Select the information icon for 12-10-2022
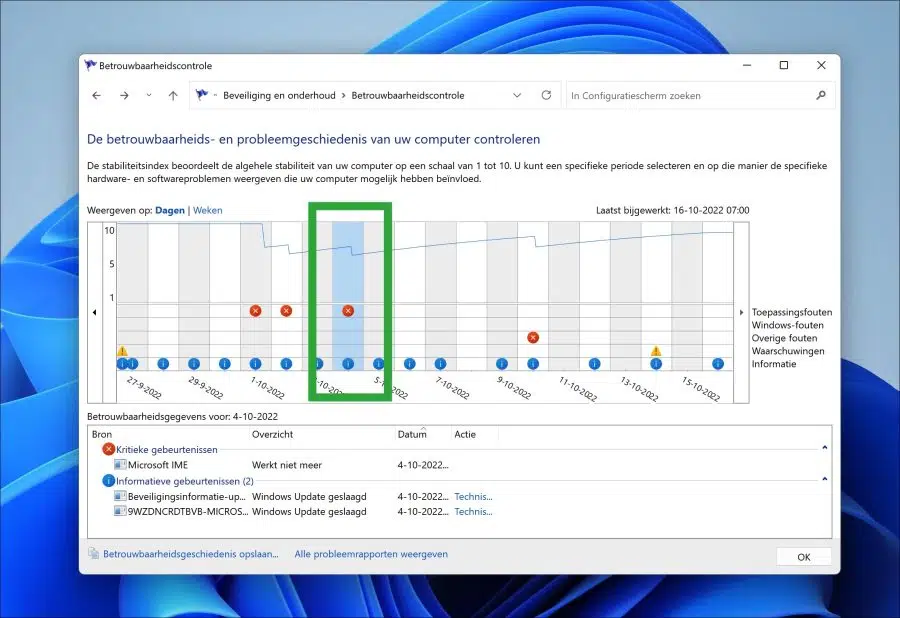 pos(595,364)
